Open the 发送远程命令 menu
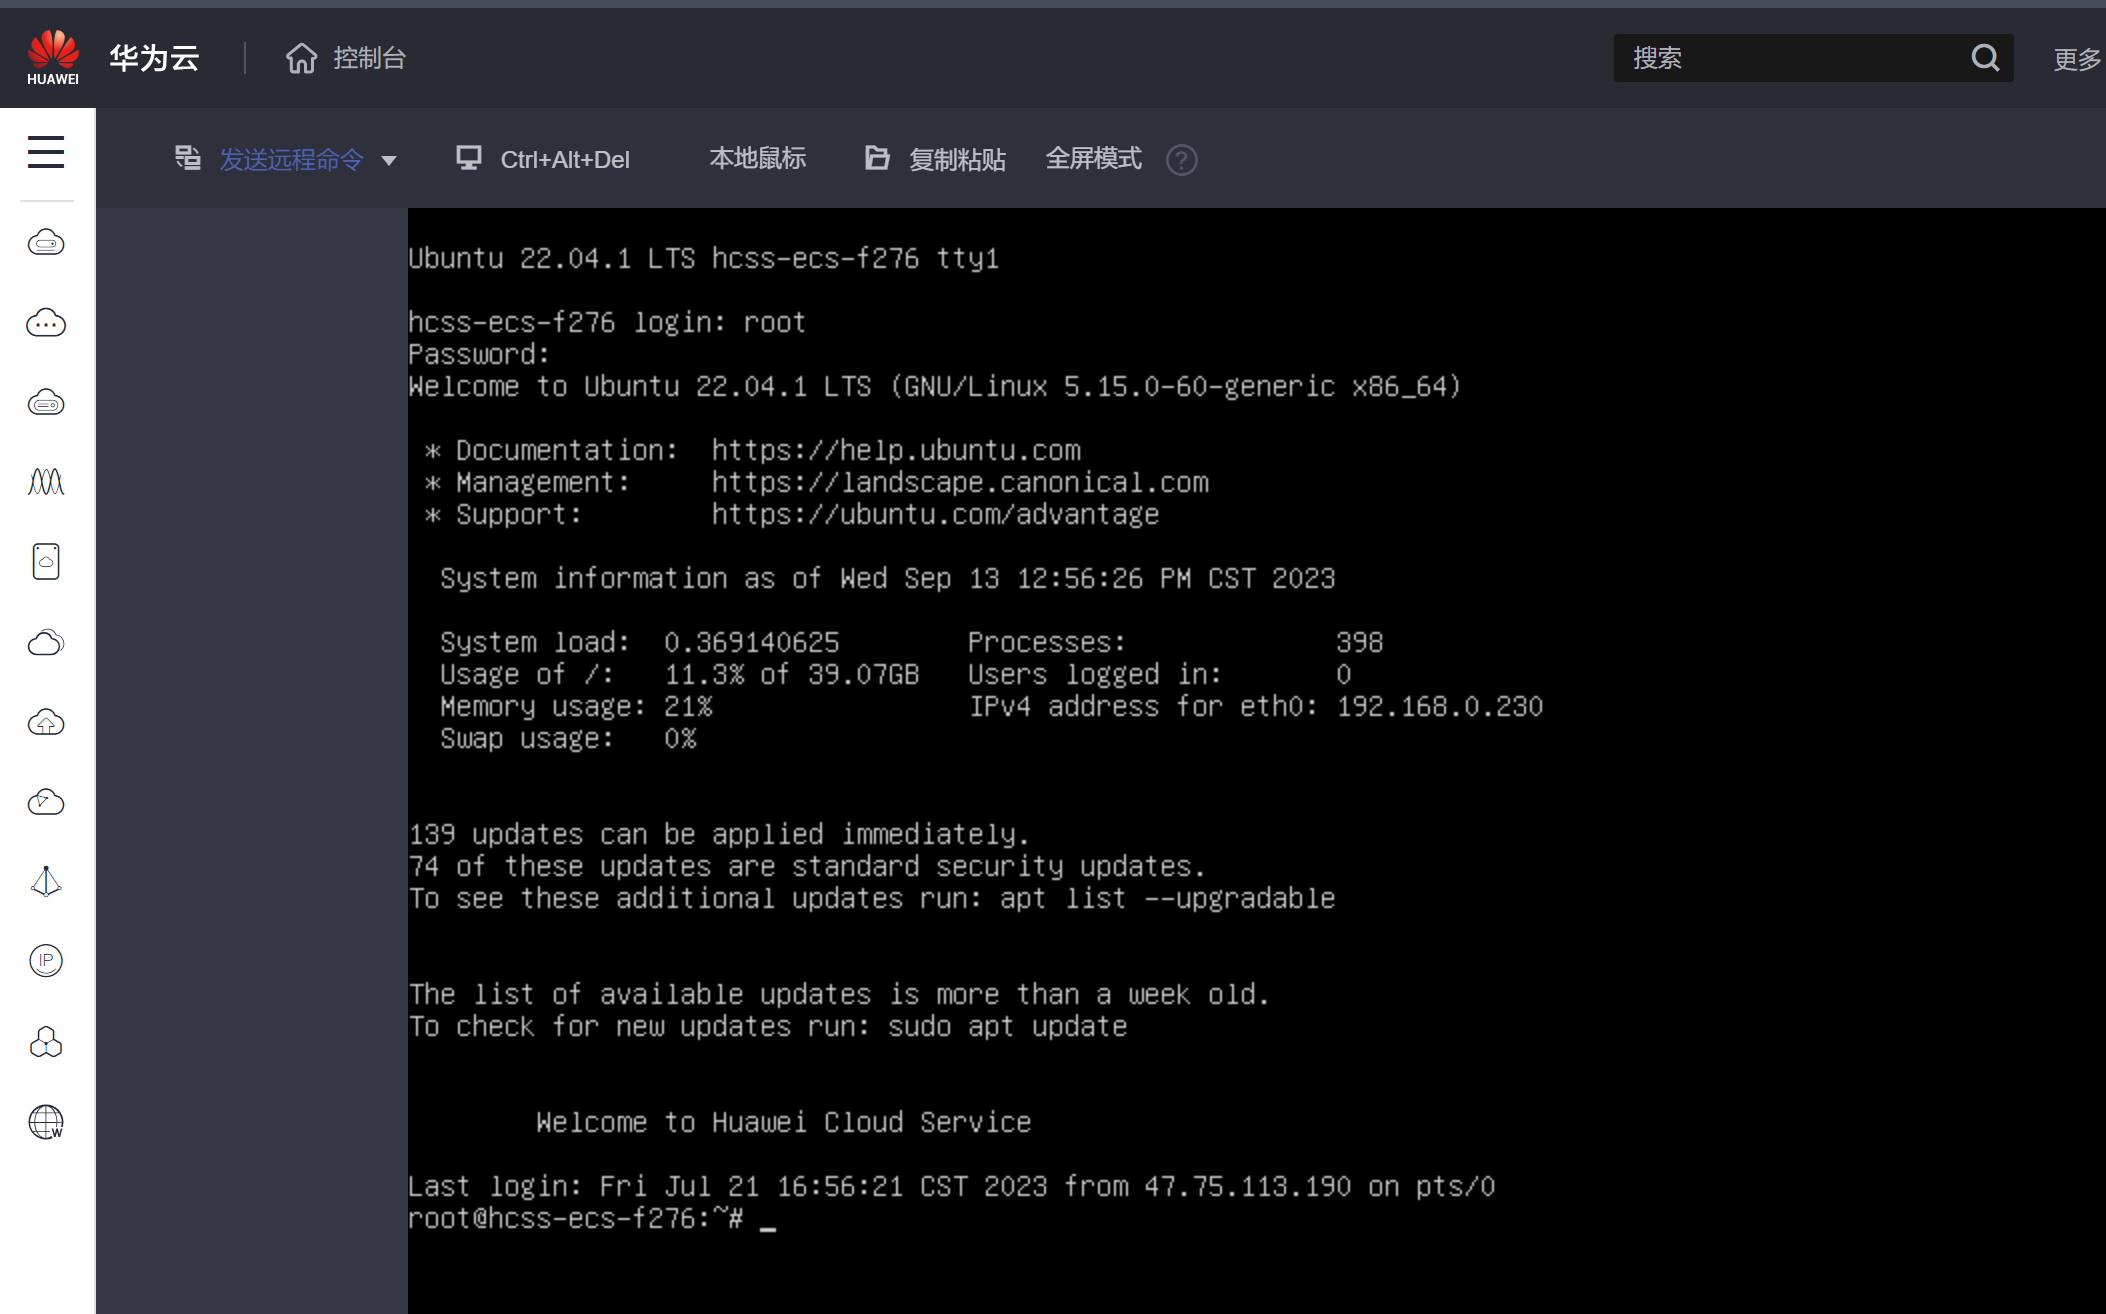This screenshot has height=1314, width=2106. point(291,160)
